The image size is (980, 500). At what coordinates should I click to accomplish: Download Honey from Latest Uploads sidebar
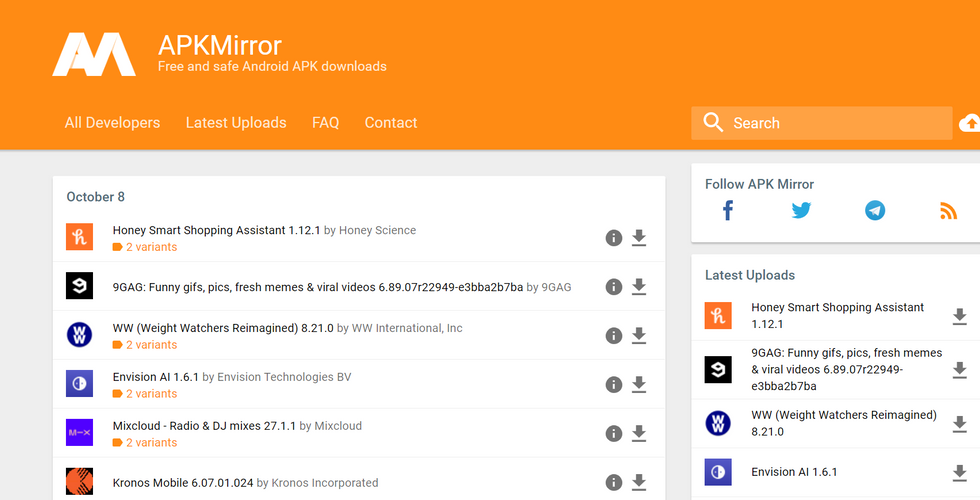(959, 316)
